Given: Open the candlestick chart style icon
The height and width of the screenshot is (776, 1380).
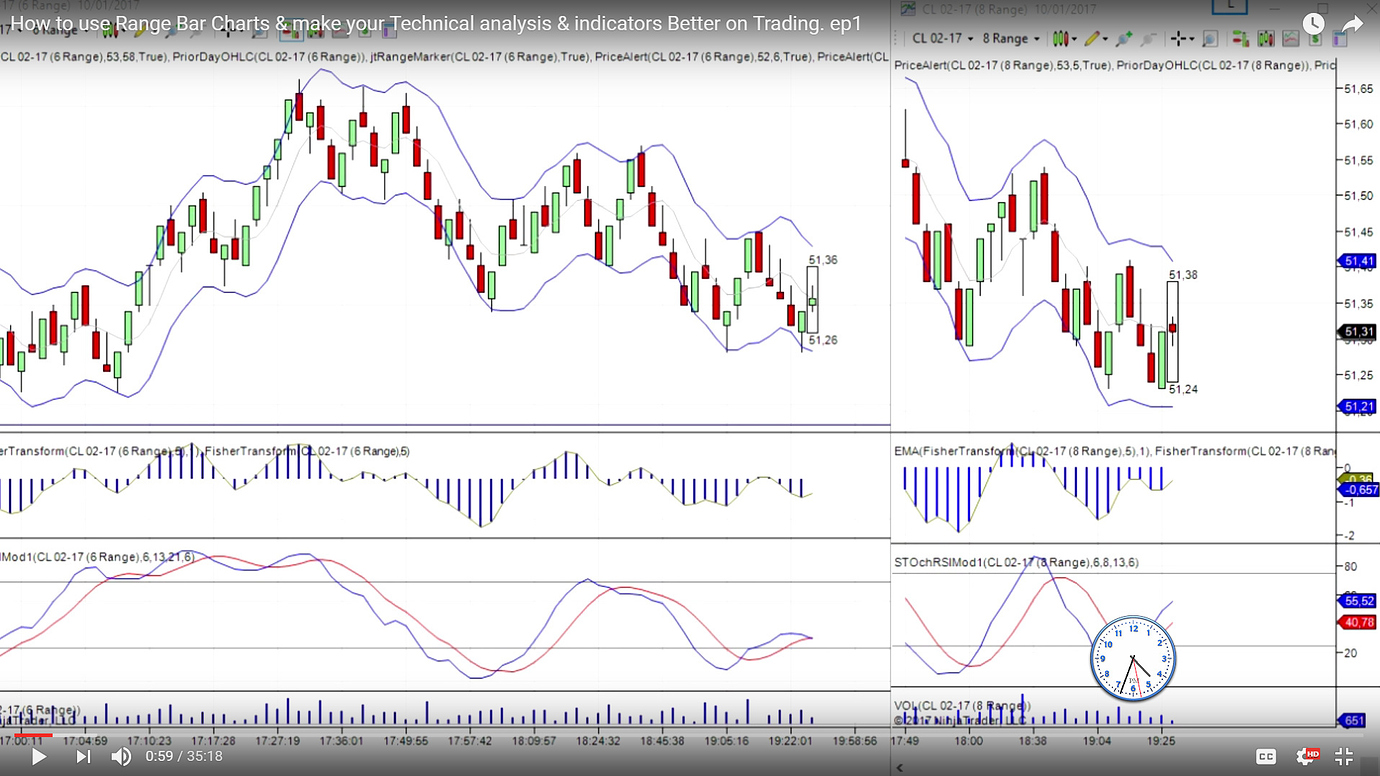Looking at the screenshot, I should 1060,38.
